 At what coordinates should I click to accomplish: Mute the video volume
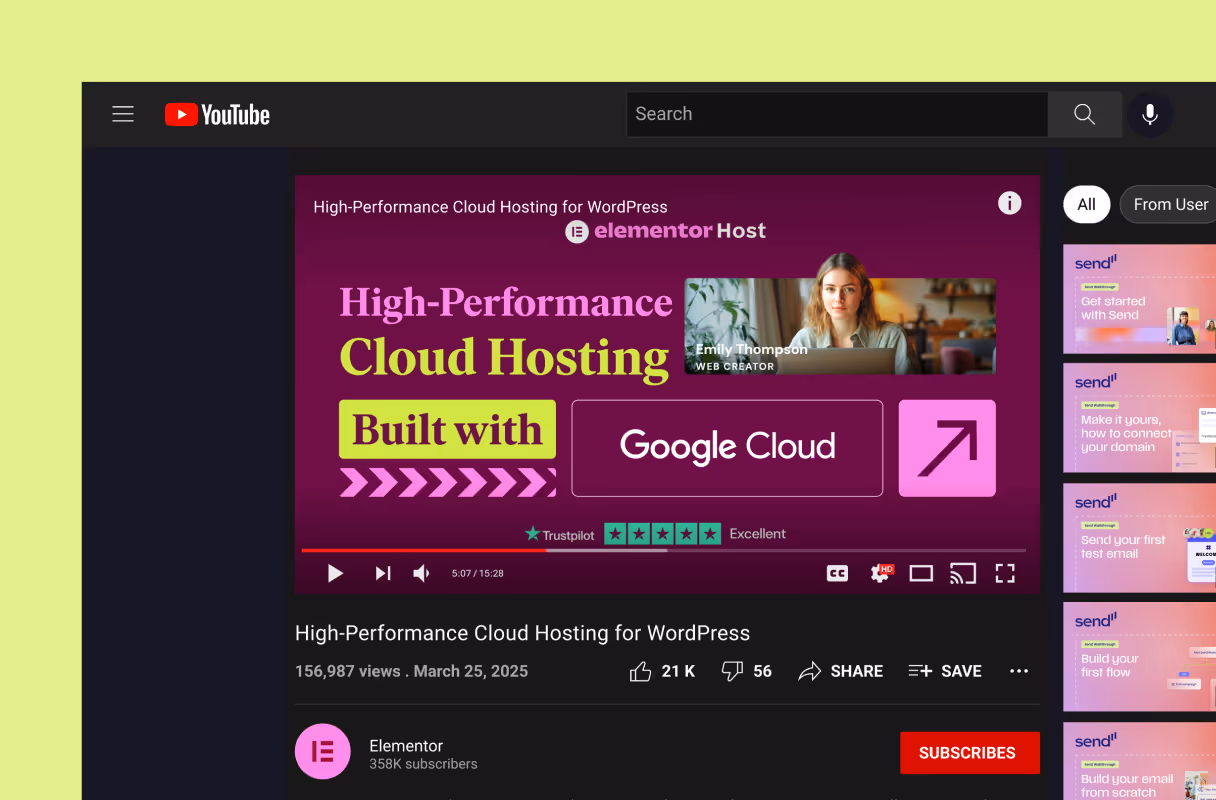click(422, 573)
